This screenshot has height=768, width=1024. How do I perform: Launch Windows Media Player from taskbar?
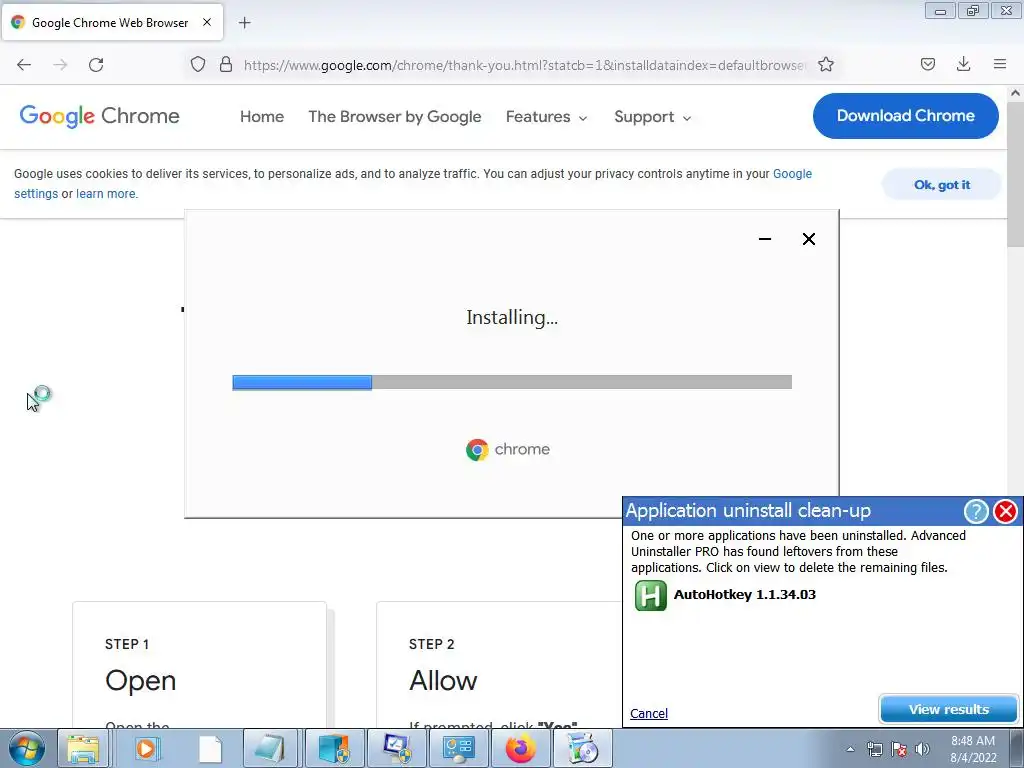(x=146, y=748)
